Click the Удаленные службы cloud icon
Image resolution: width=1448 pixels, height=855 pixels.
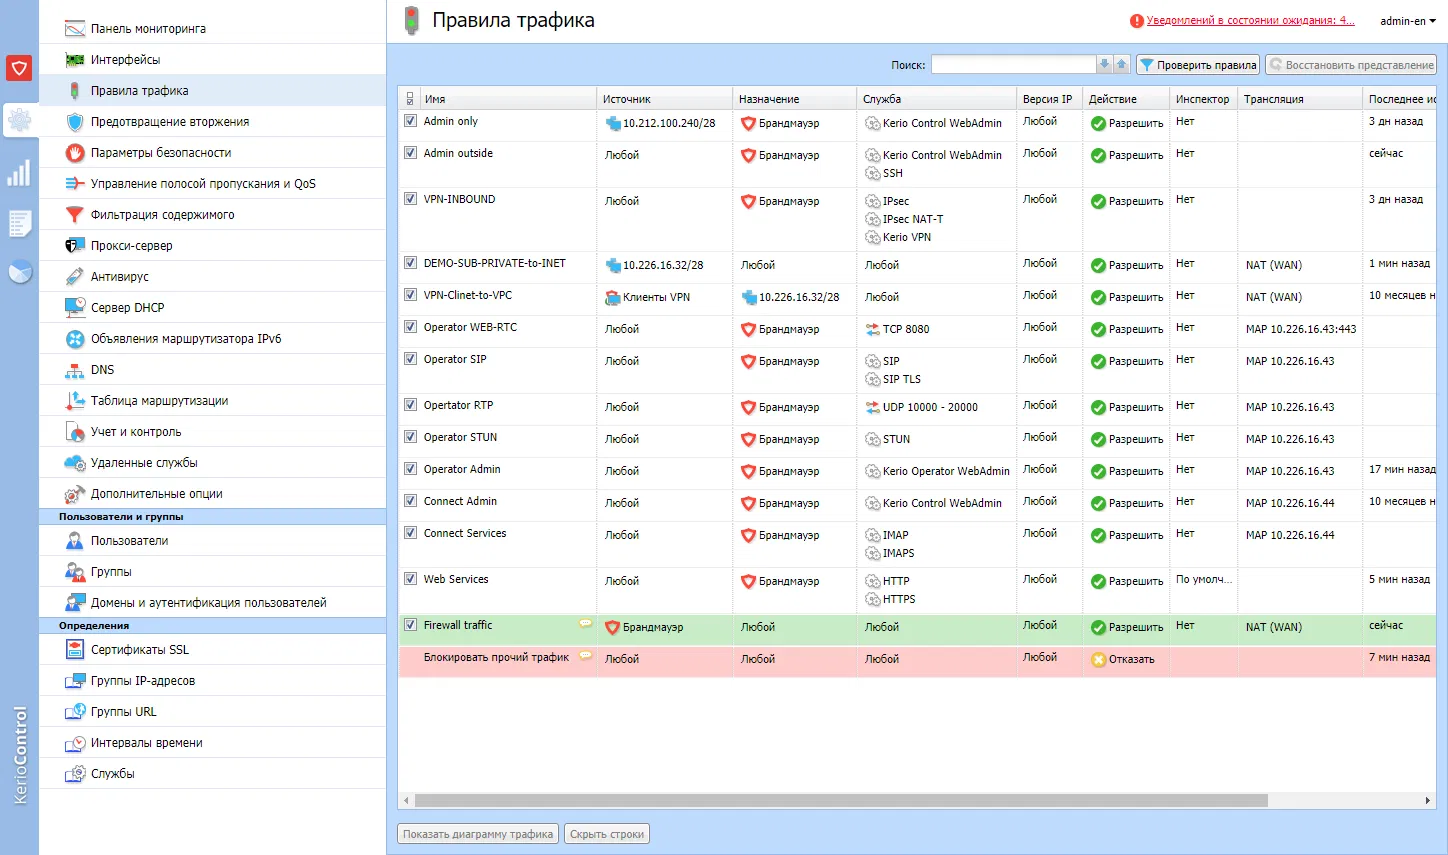point(75,463)
